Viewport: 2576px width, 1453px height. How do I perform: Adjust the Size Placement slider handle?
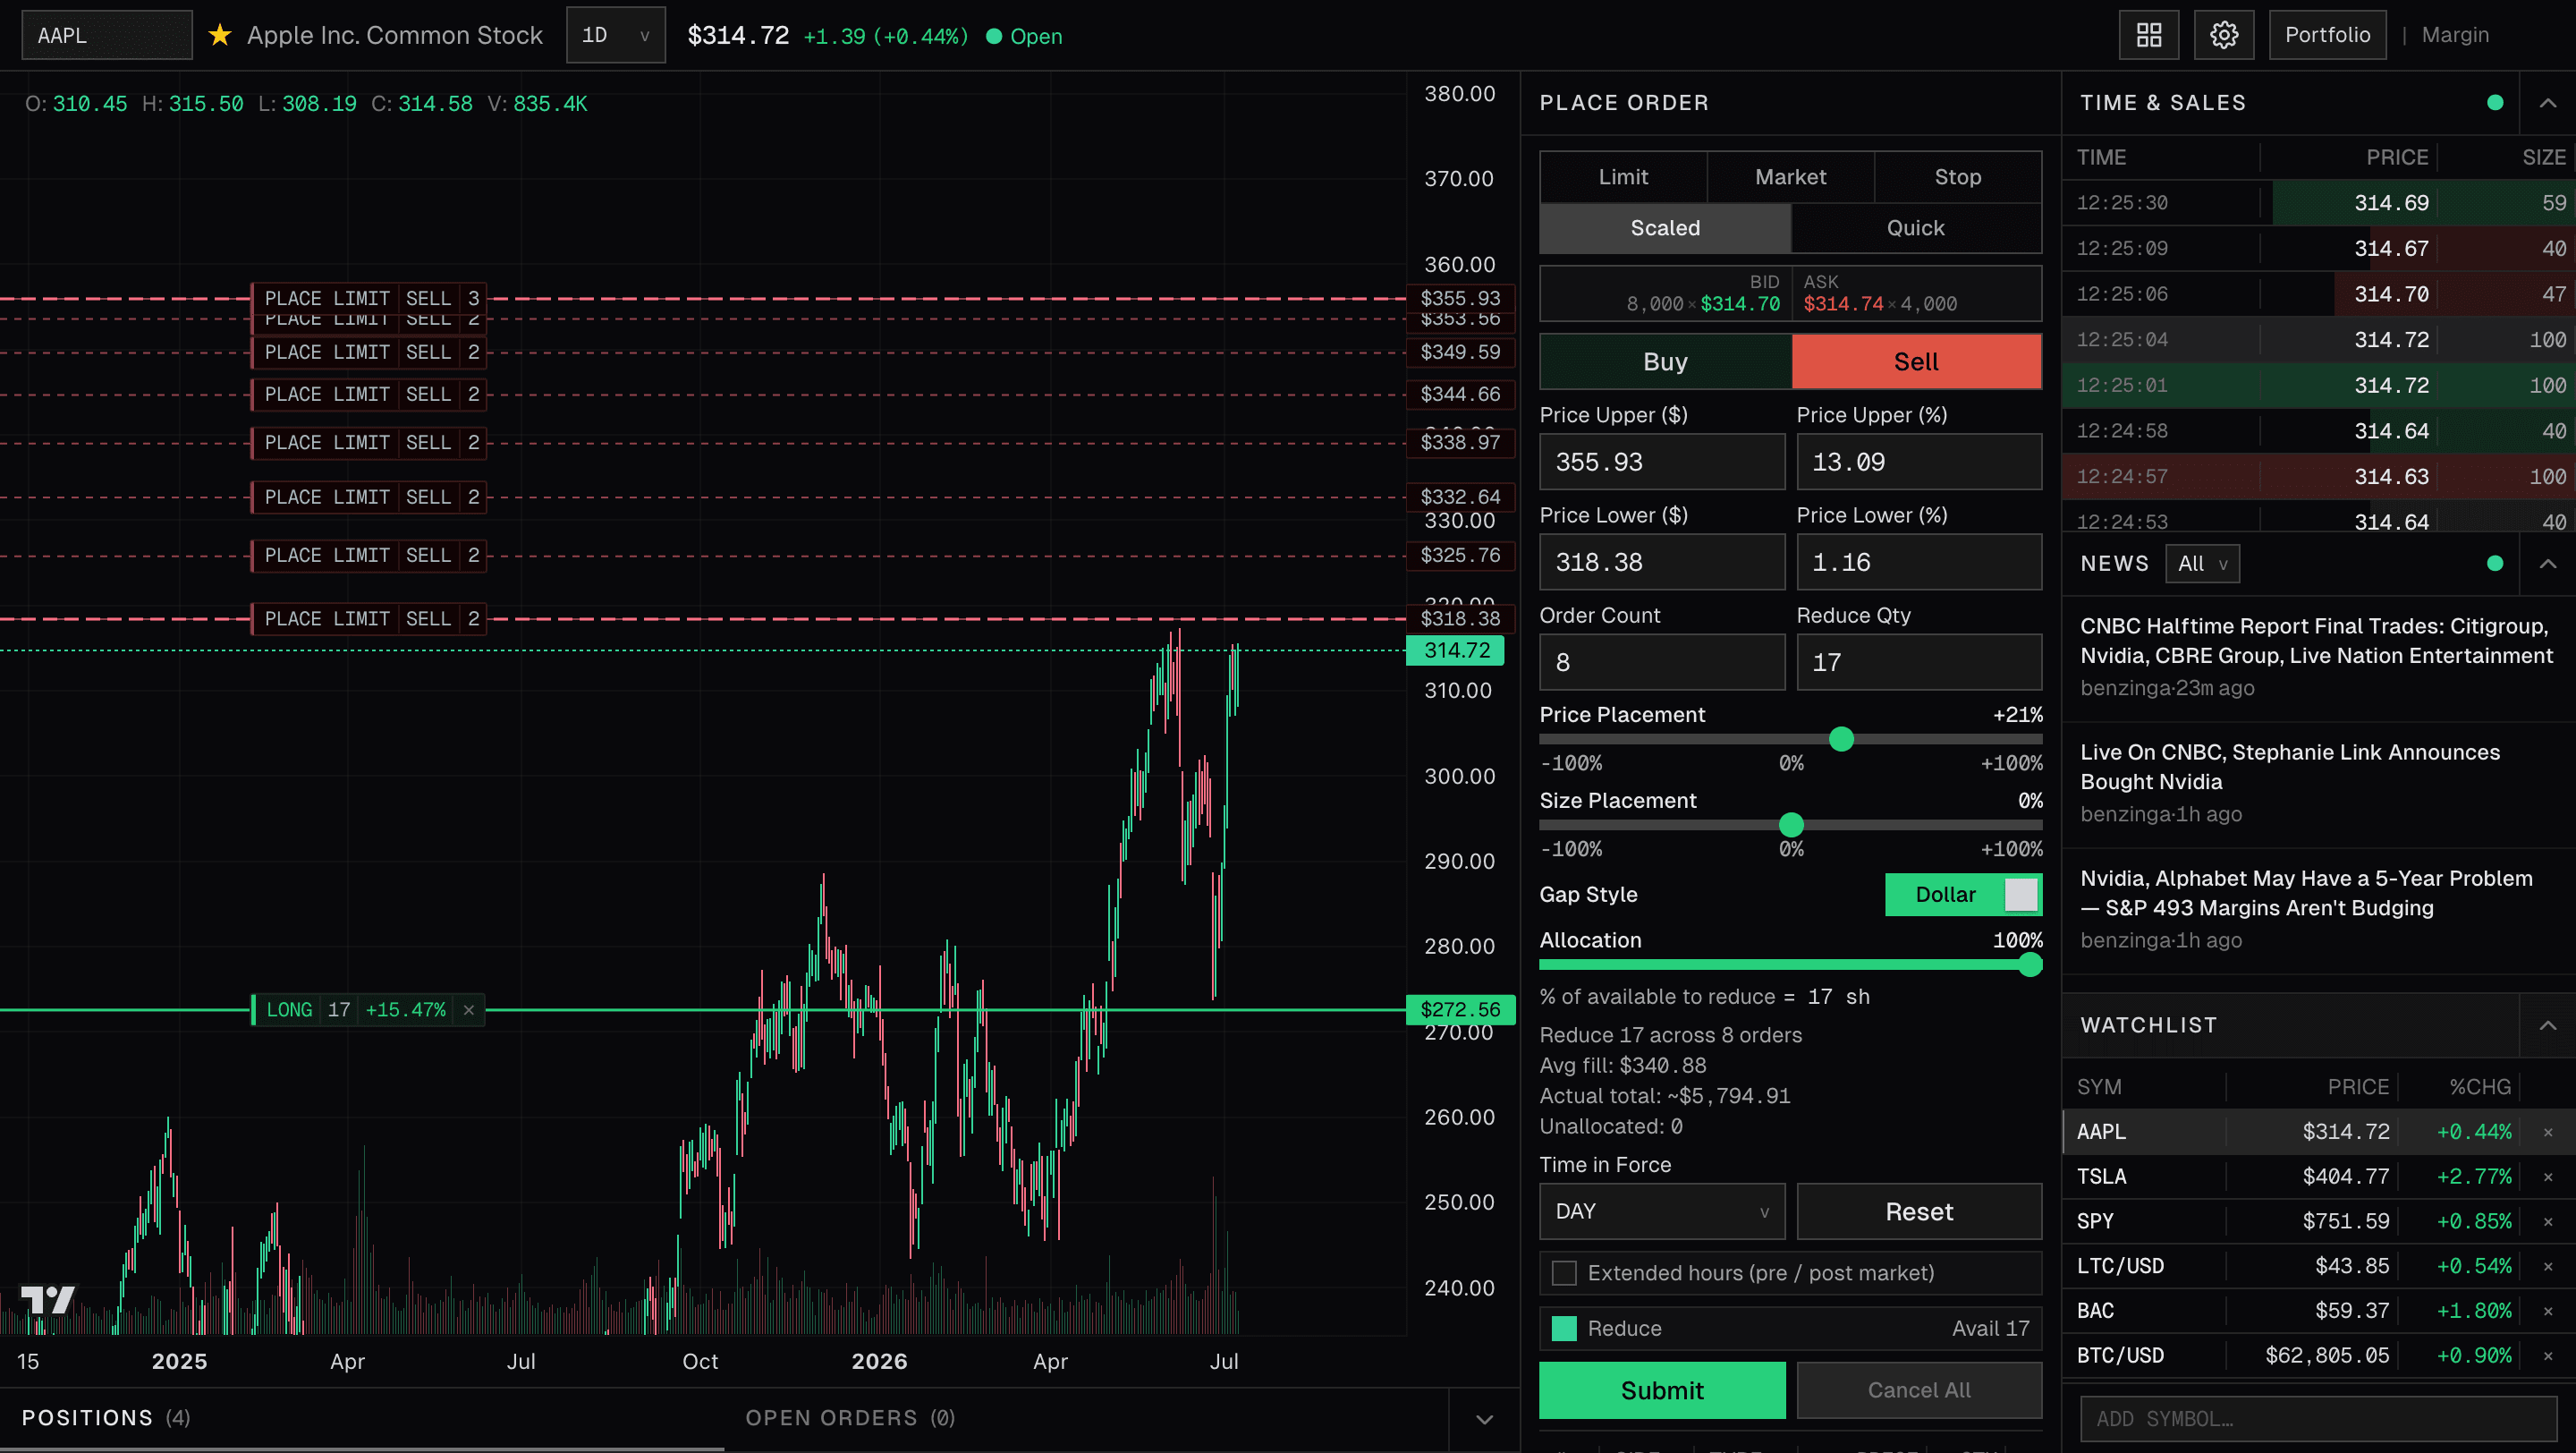coord(1791,825)
